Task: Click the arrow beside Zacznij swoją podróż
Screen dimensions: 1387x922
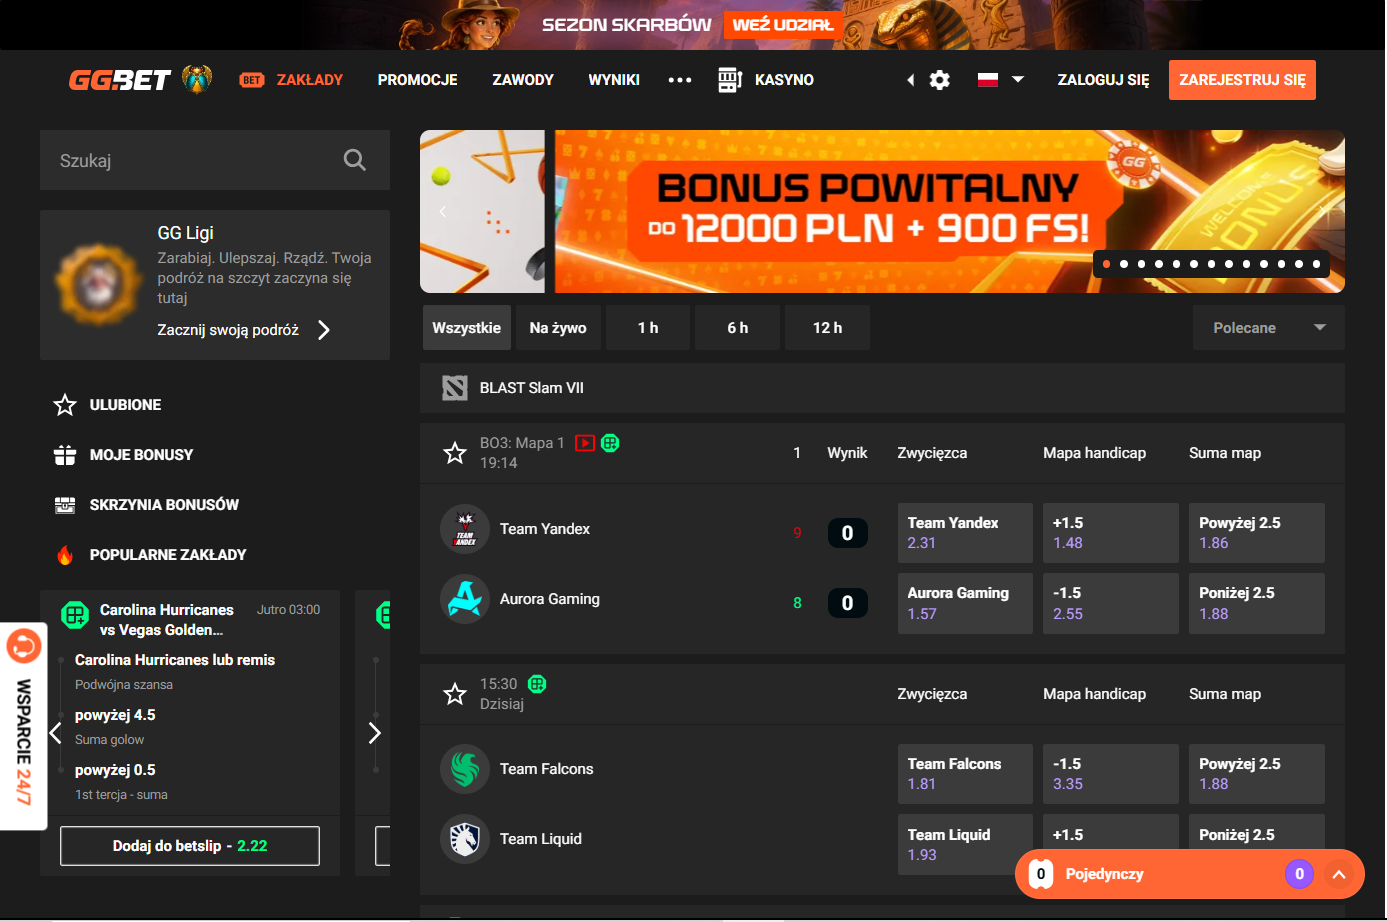Action: [x=323, y=330]
